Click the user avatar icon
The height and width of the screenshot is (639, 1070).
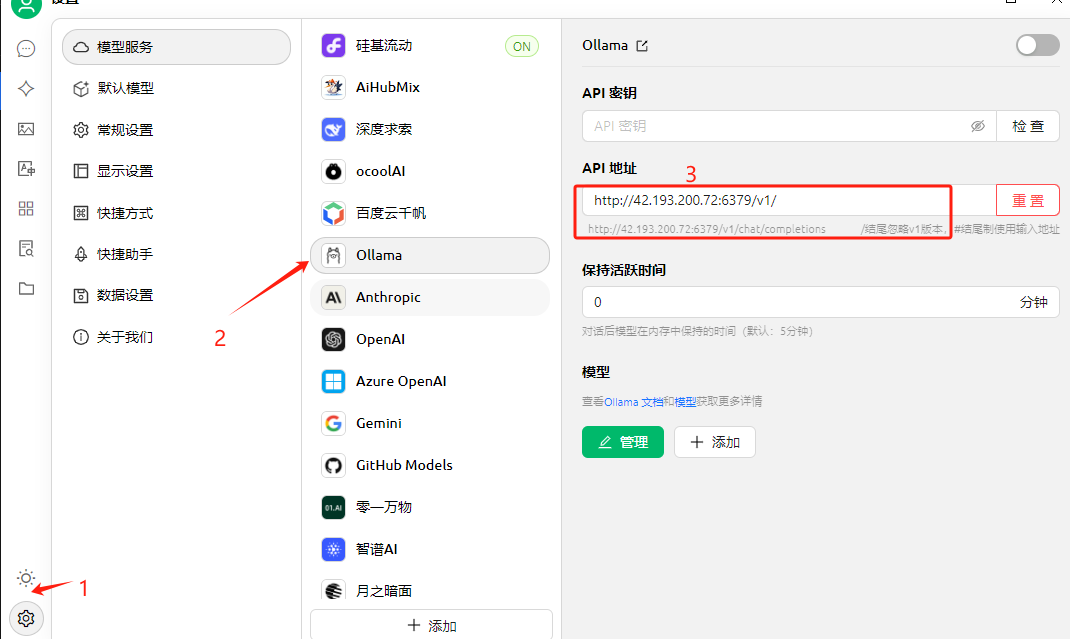coord(26,7)
